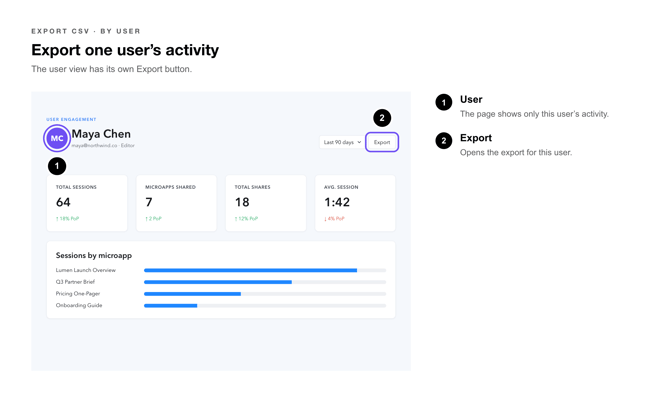This screenshot has height=402, width=670.
Task: Click the Microapps Shared value 7
Action: click(x=149, y=202)
